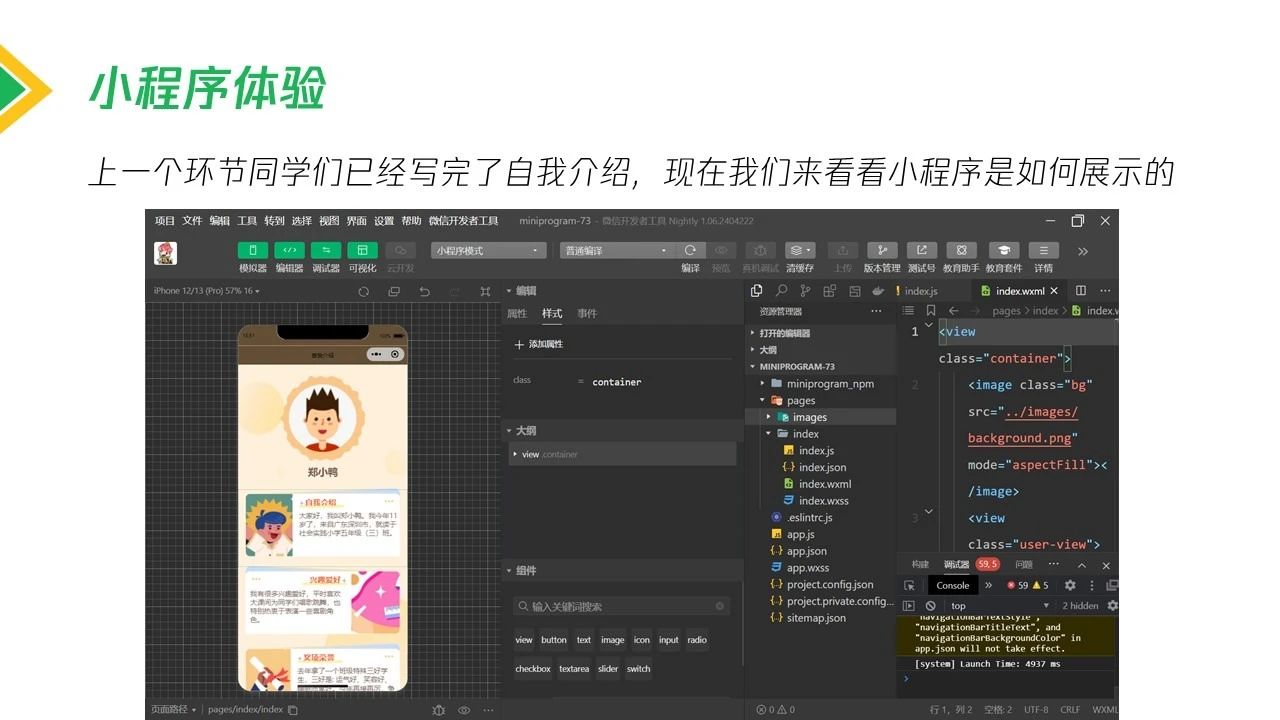The image size is (1280, 720).
Task: Click the inspect element picker icon
Action: [909, 585]
